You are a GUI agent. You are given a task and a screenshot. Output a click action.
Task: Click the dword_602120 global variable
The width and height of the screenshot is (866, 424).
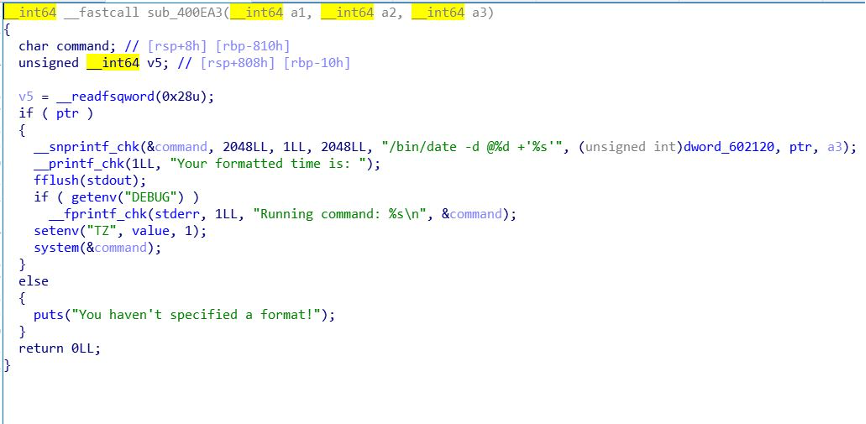(728, 147)
